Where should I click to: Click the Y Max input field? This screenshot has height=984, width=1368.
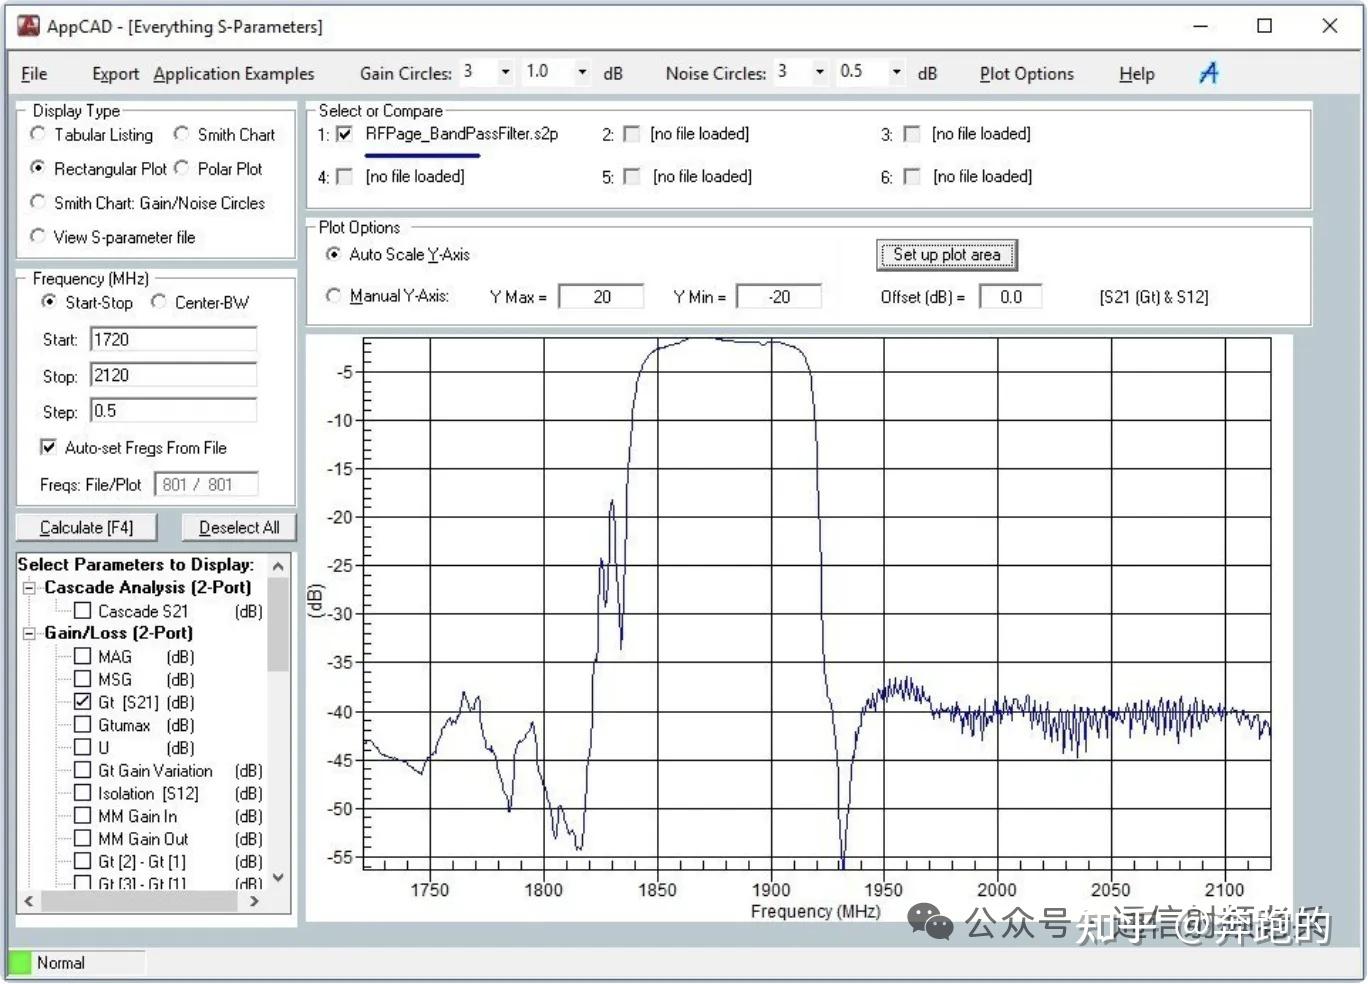[x=601, y=297]
